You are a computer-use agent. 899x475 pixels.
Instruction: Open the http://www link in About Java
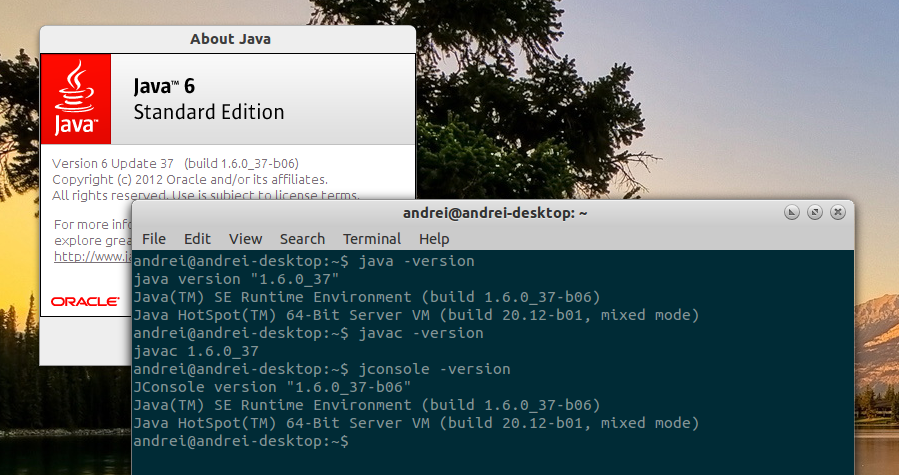click(93, 256)
